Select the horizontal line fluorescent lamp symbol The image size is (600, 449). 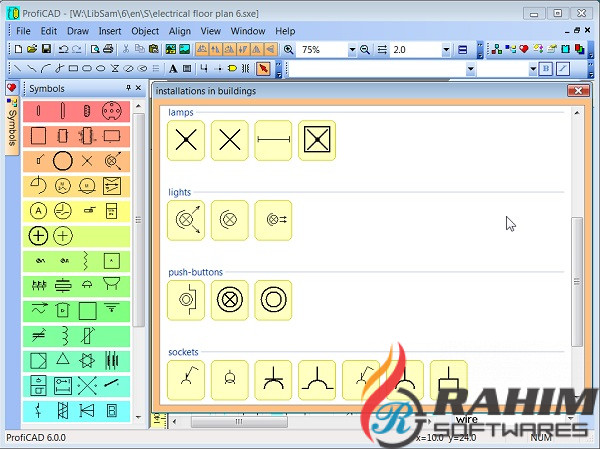(x=273, y=140)
